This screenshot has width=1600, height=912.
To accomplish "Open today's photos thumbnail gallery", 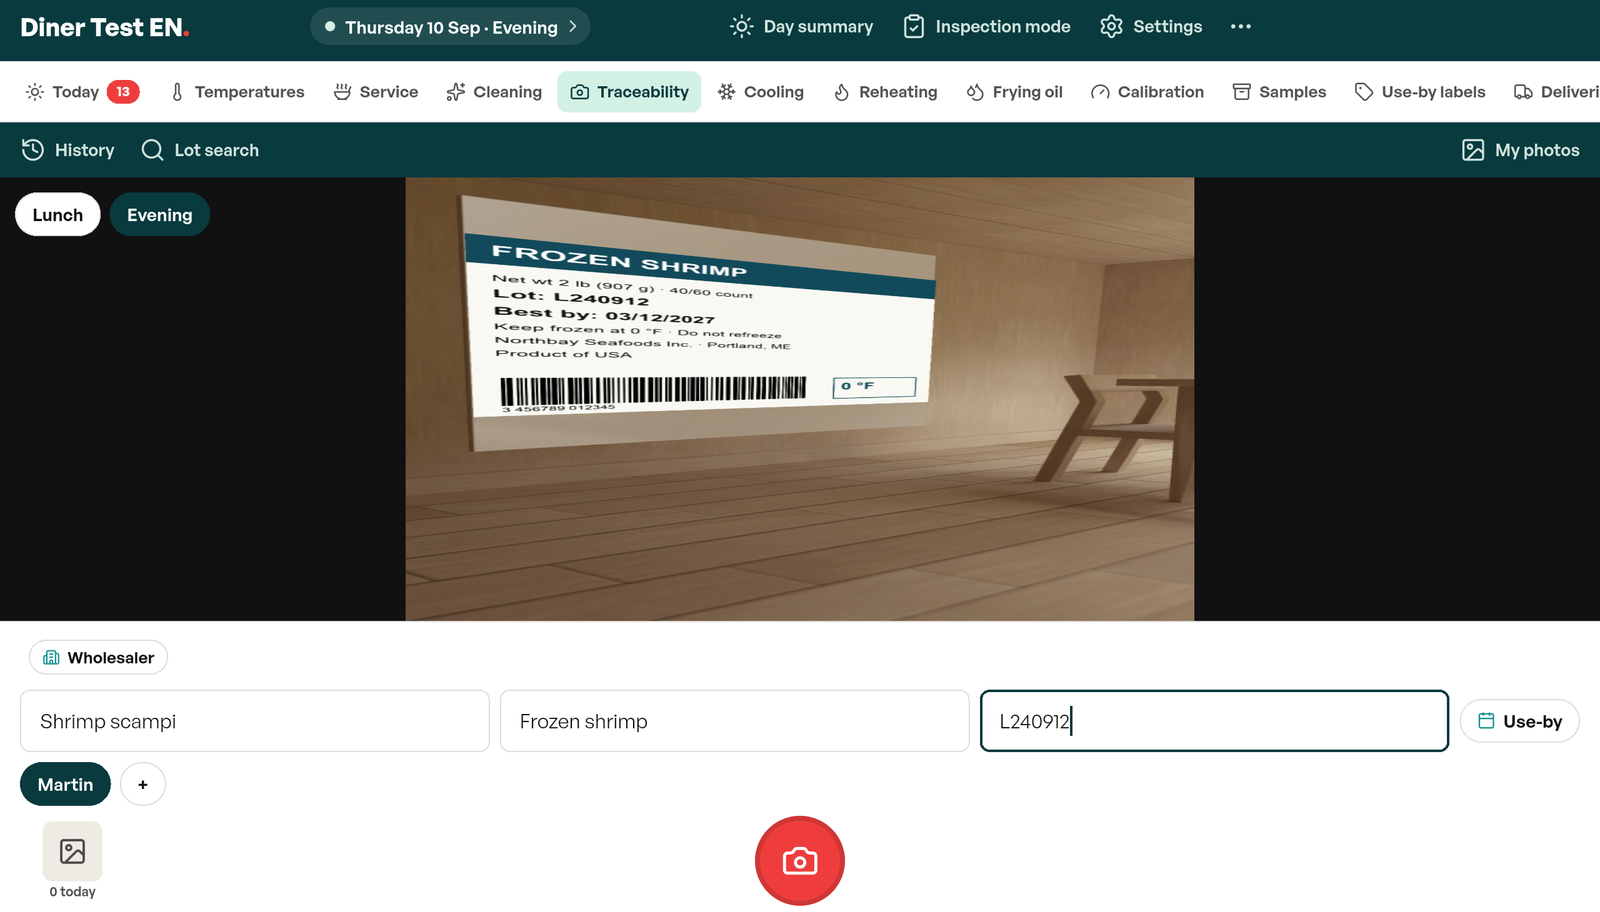I will 72,852.
